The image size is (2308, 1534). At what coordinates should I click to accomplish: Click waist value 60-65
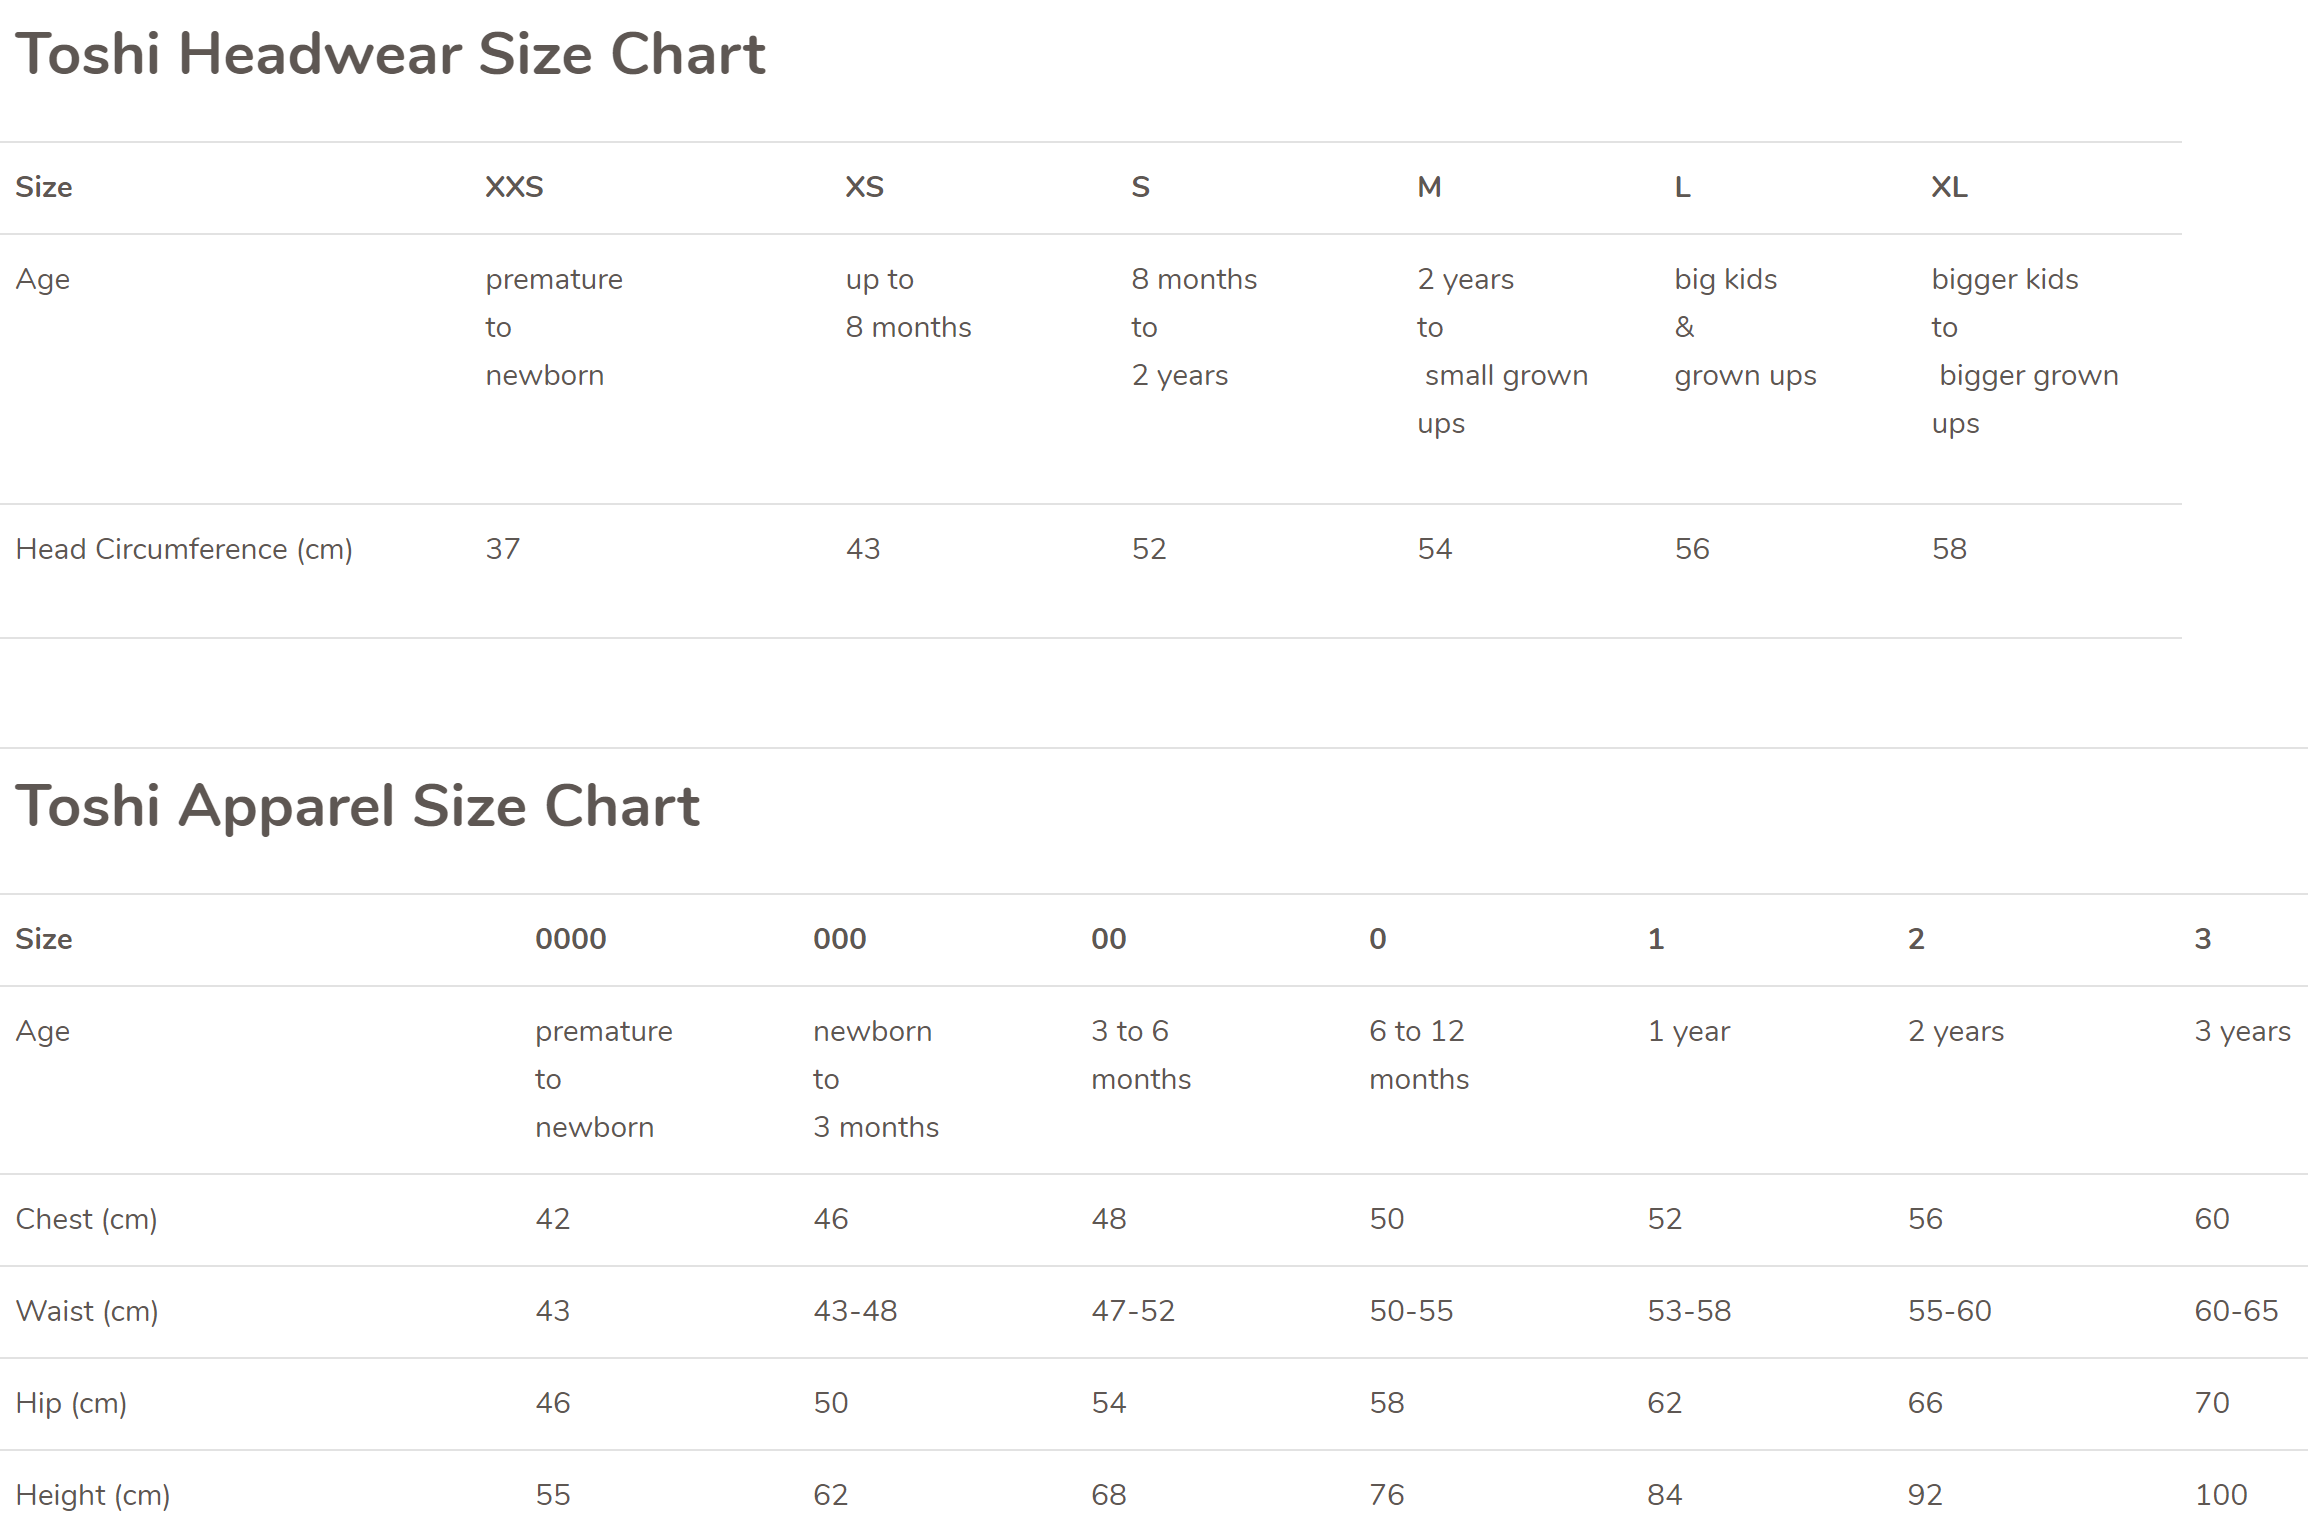(x=2236, y=1311)
